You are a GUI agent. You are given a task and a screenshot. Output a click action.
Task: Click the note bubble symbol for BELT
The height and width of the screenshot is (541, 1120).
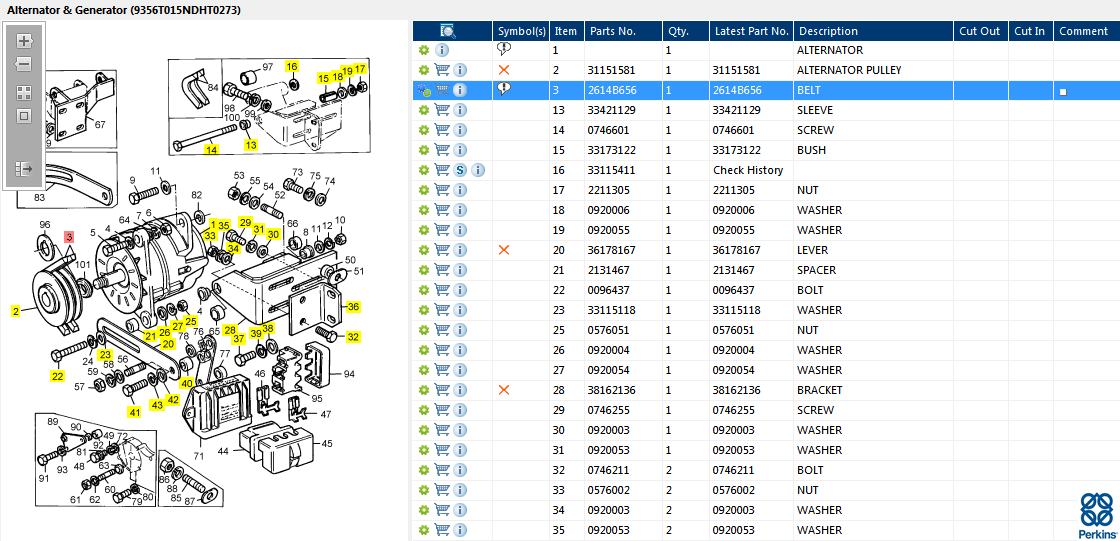504,89
